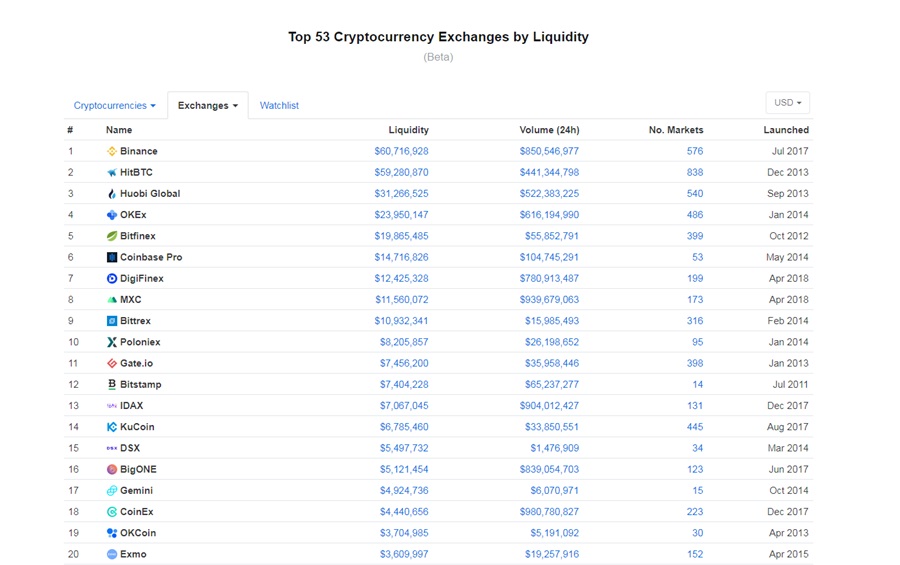Image resolution: width=900 pixels, height=565 pixels.
Task: Sort by the Launched column header
Action: point(786,130)
